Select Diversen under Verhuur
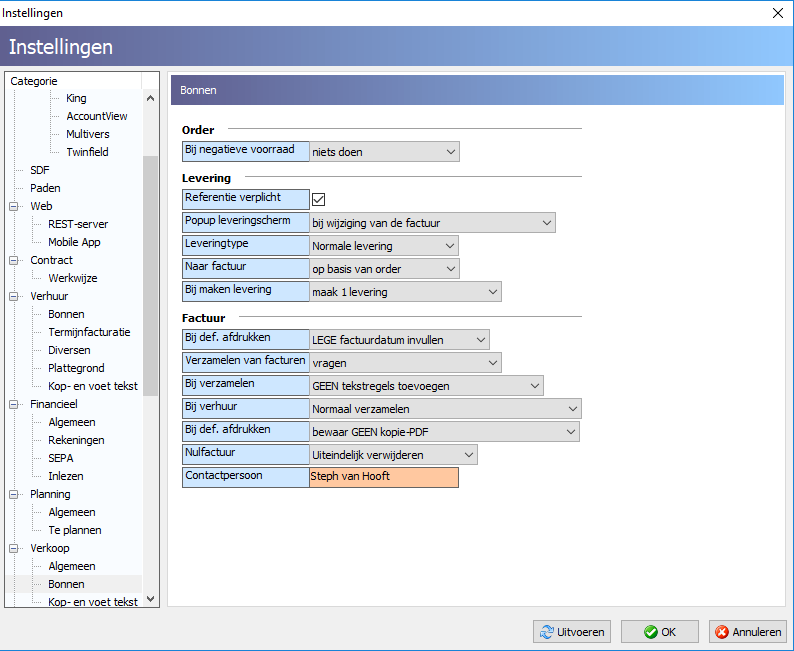 pos(69,350)
